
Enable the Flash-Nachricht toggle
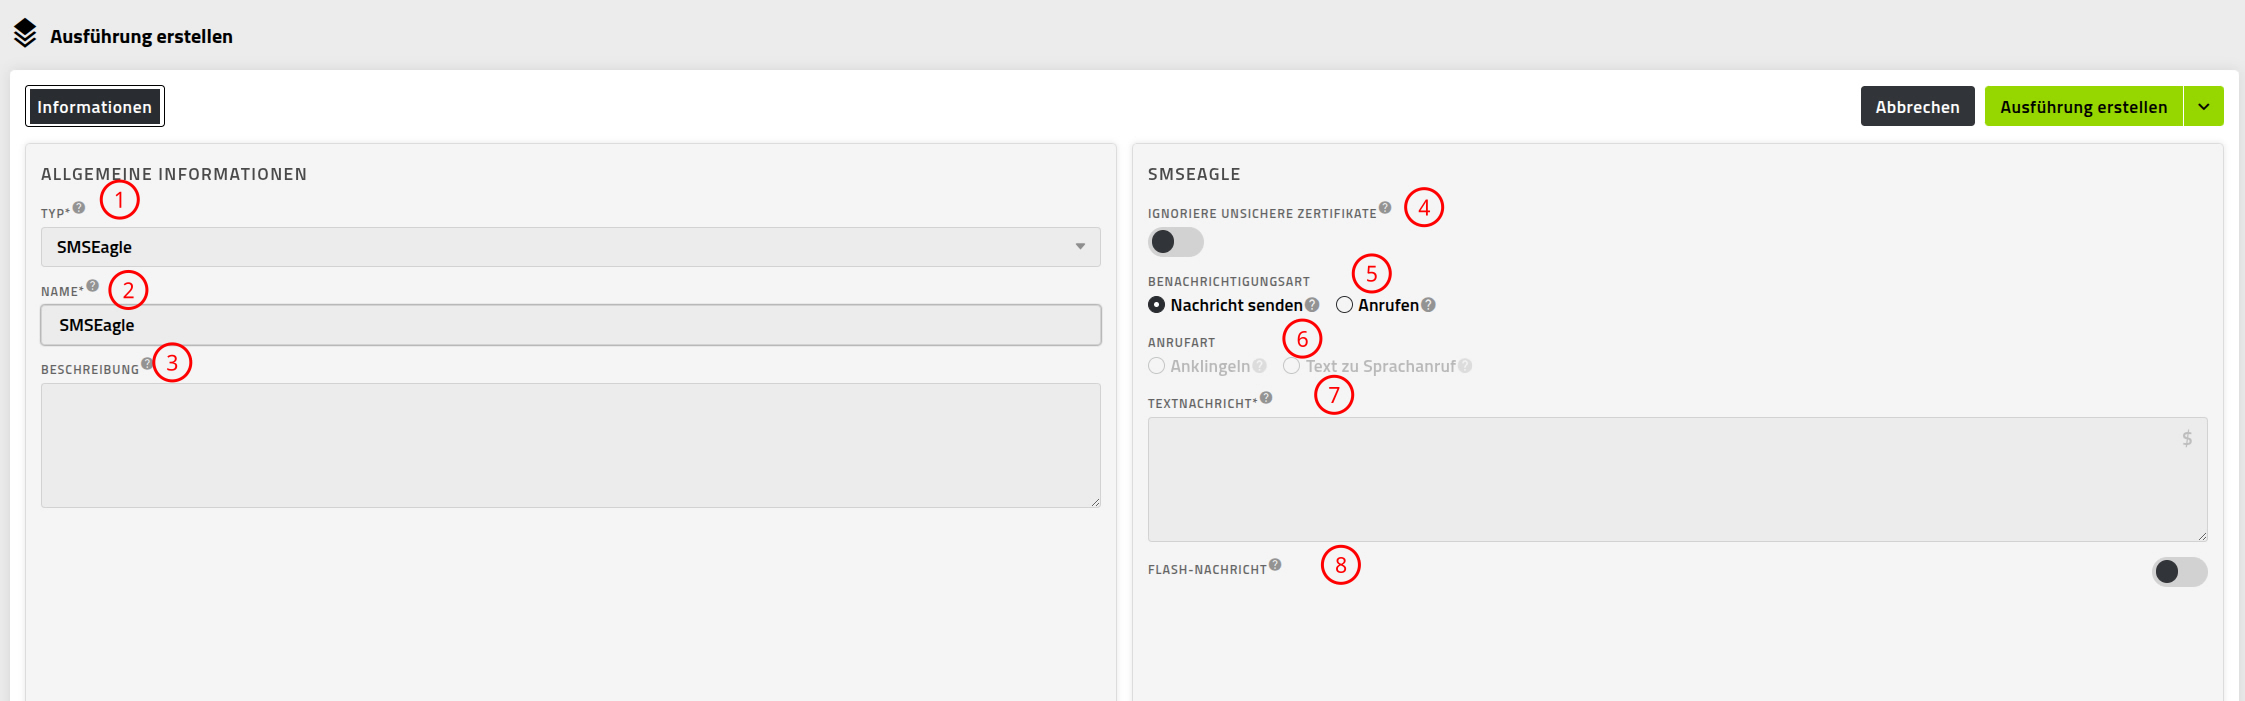(x=2180, y=572)
